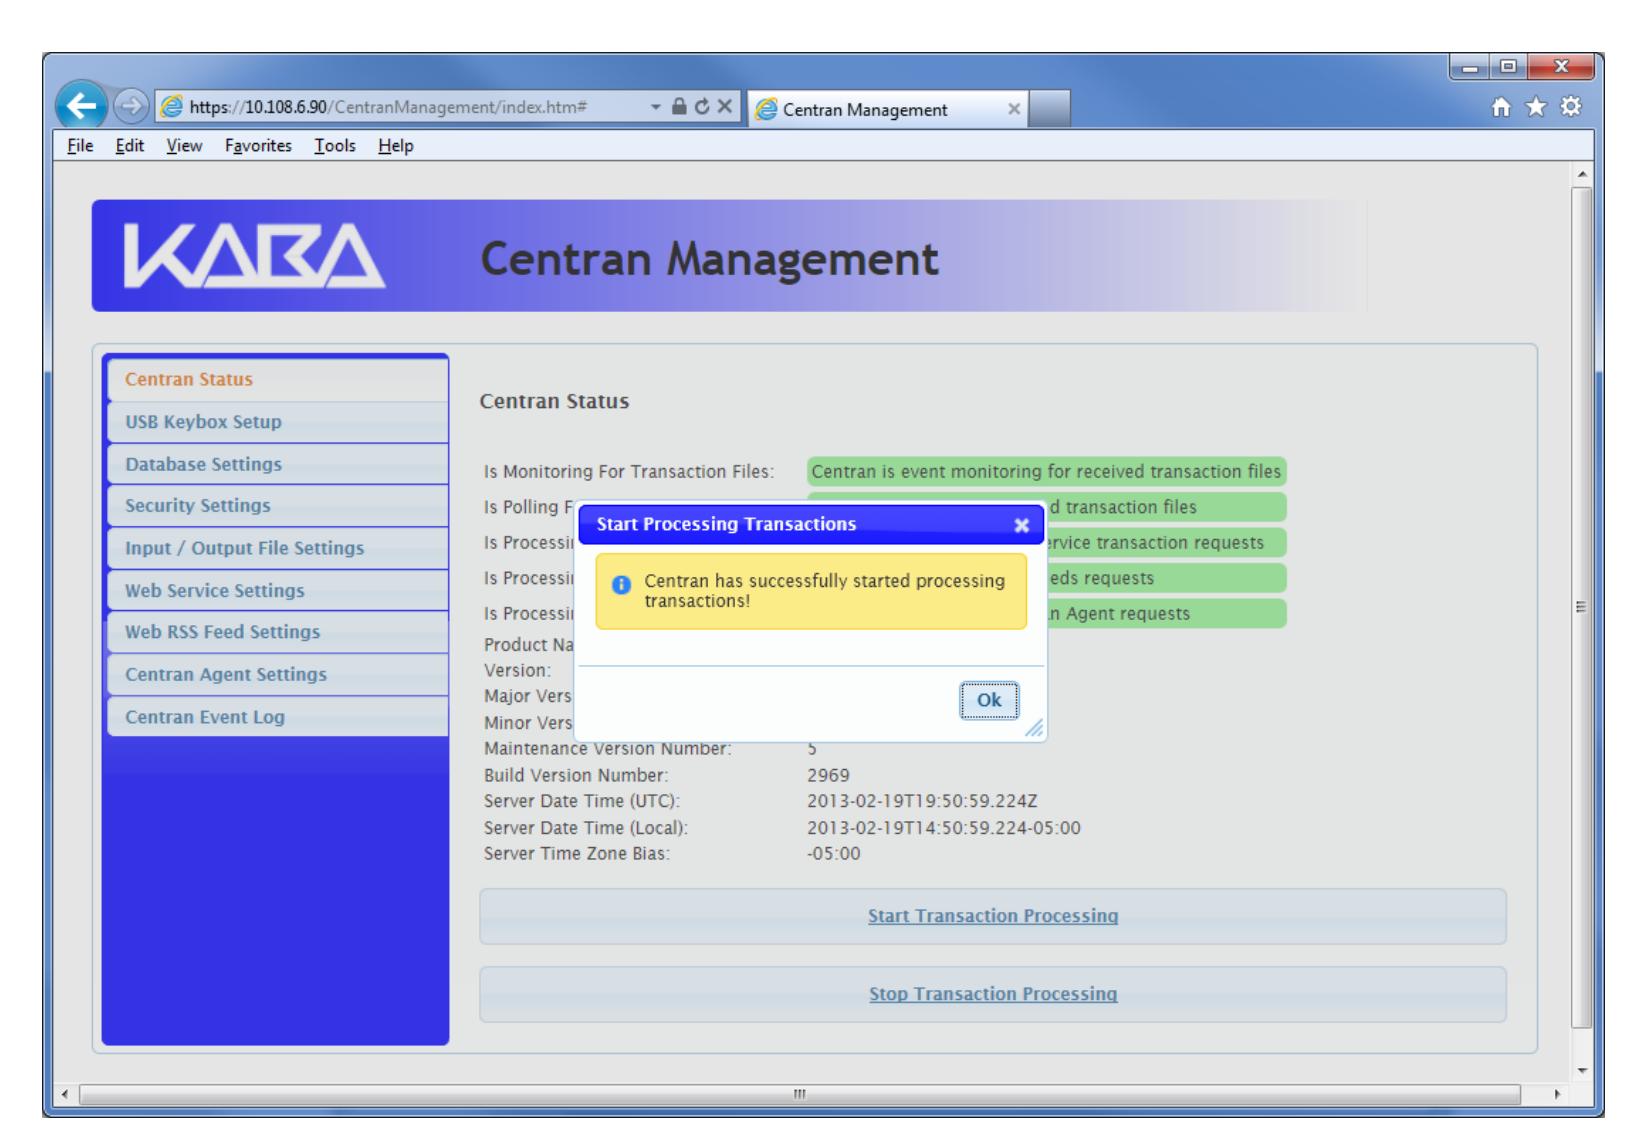Image resolution: width=1632 pixels, height=1148 pixels.
Task: Click the Build Version Number value 2969
Action: click(828, 775)
